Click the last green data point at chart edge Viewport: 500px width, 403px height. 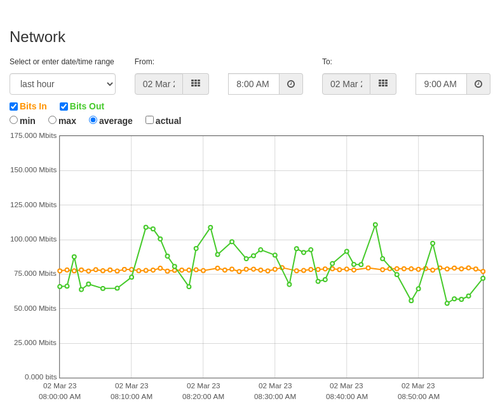coord(483,278)
